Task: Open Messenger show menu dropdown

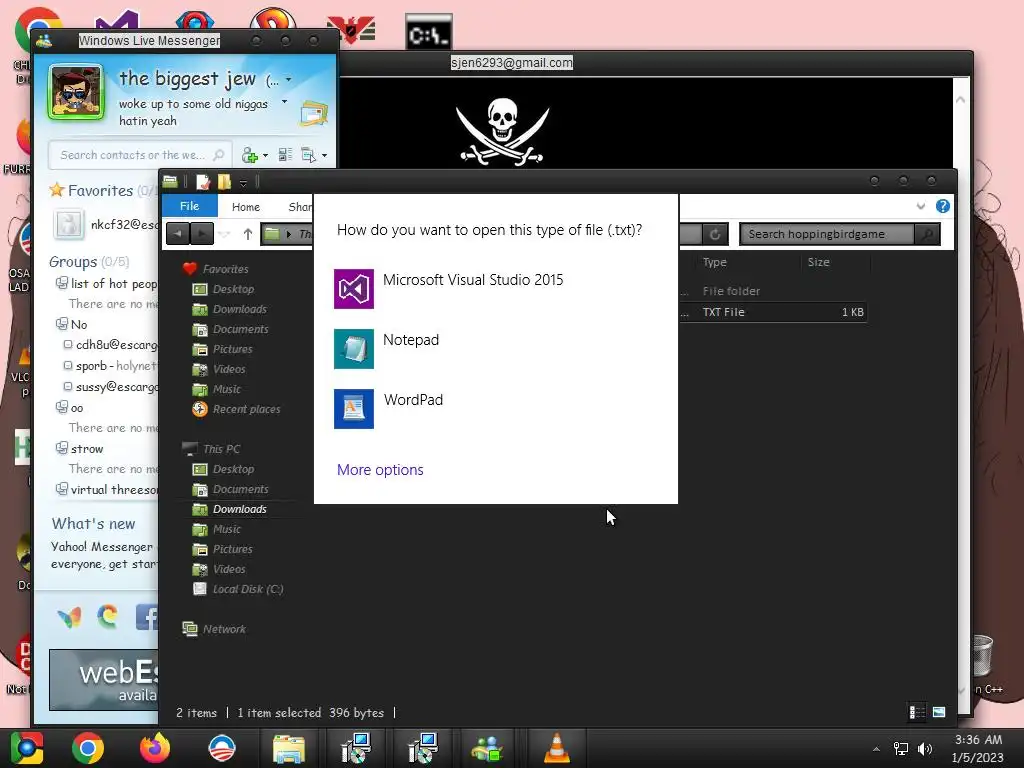Action: pos(313,155)
